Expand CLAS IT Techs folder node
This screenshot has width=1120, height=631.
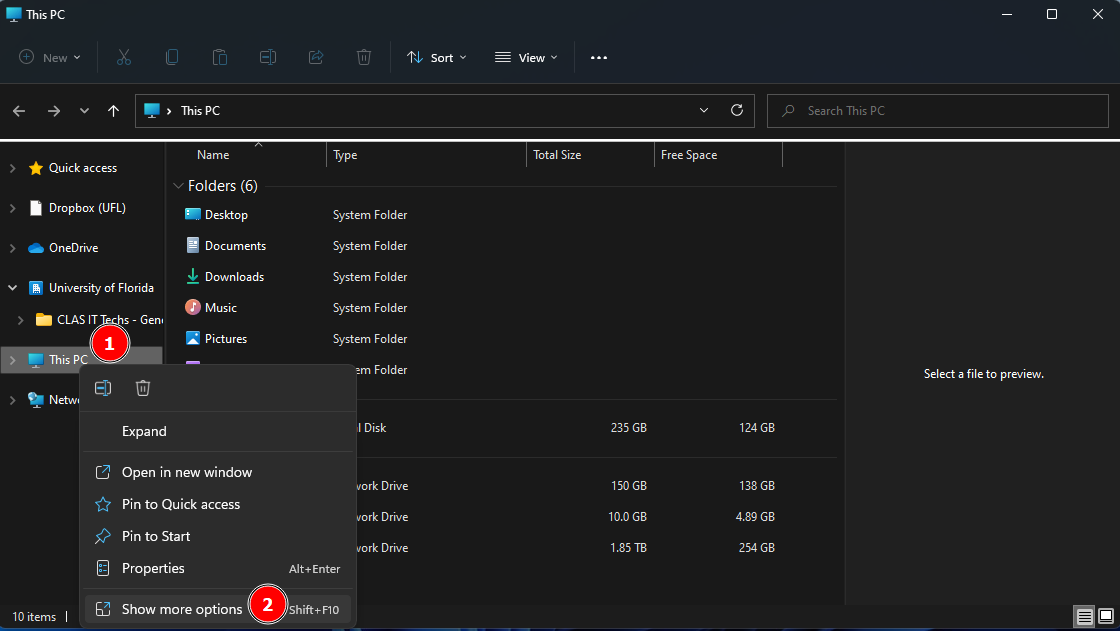point(21,319)
